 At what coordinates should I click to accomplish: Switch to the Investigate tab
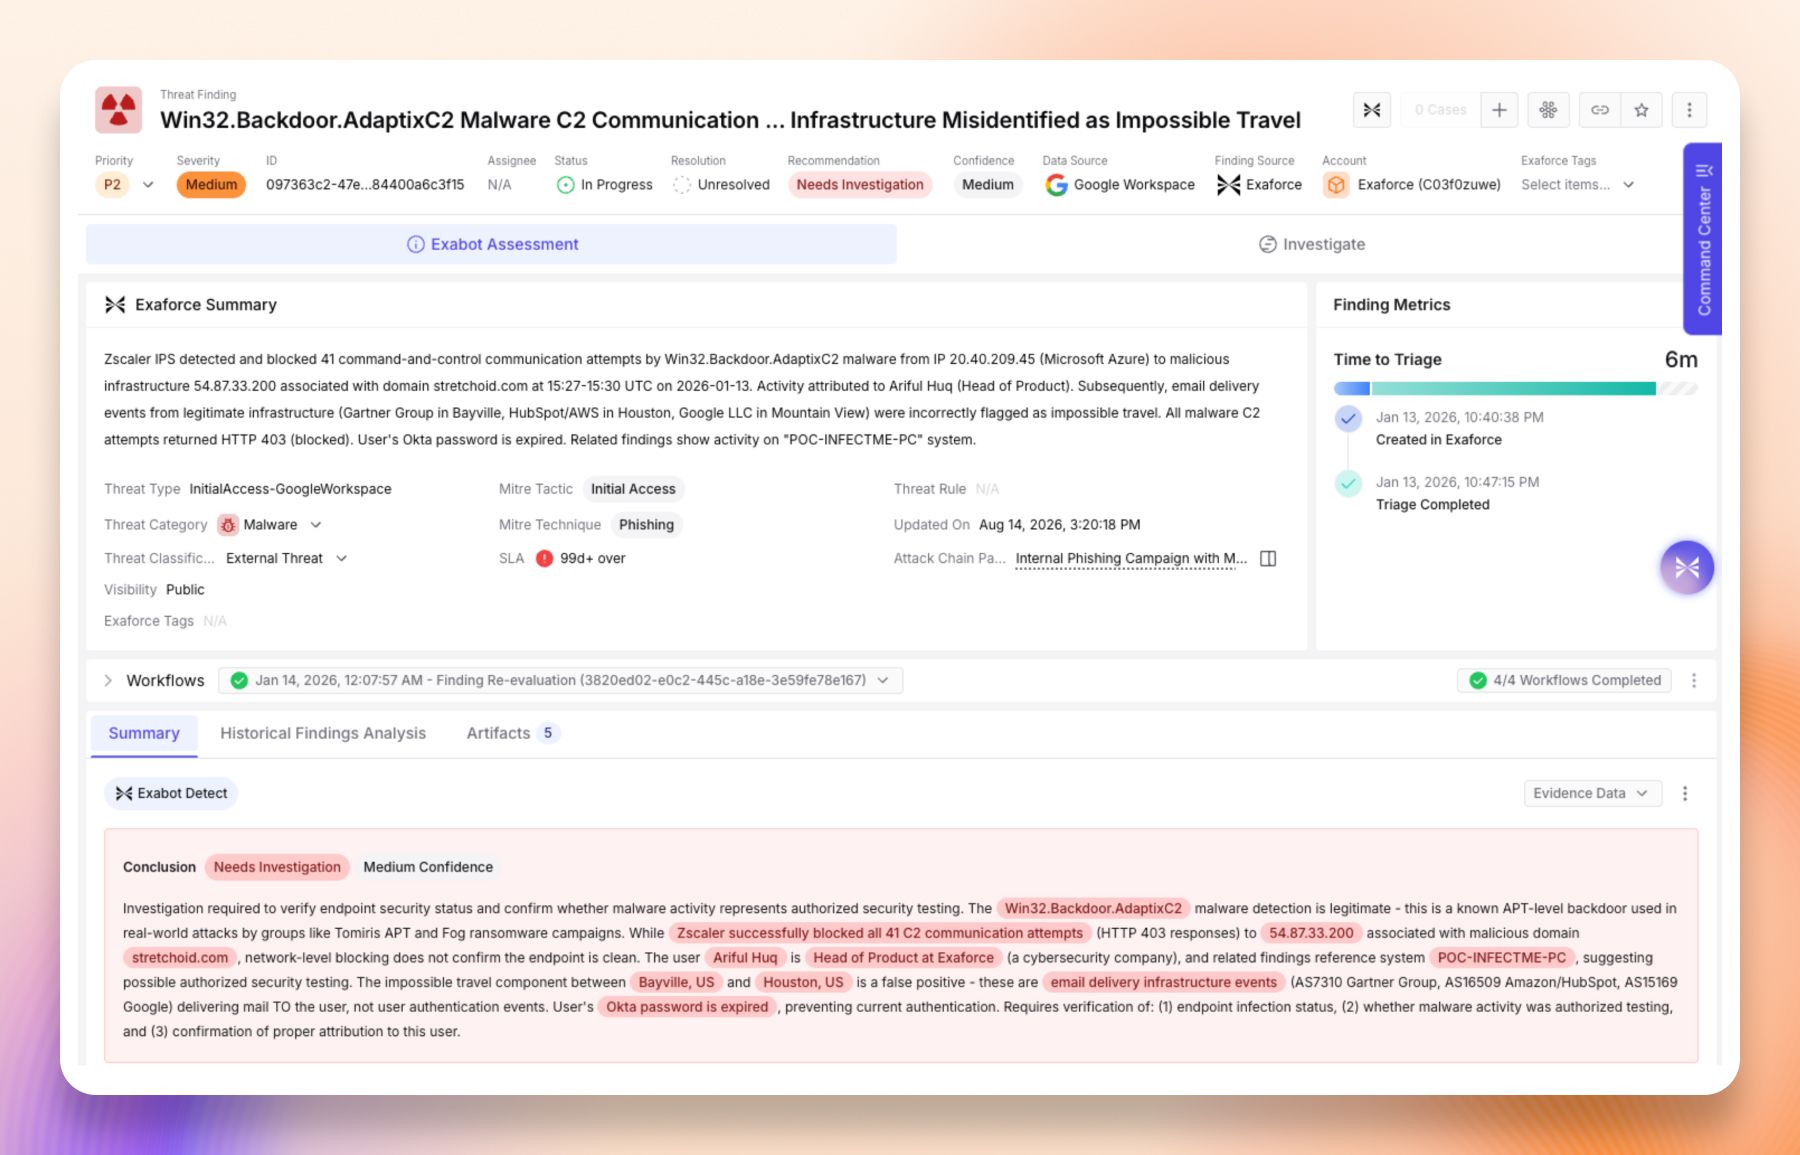tap(1311, 245)
